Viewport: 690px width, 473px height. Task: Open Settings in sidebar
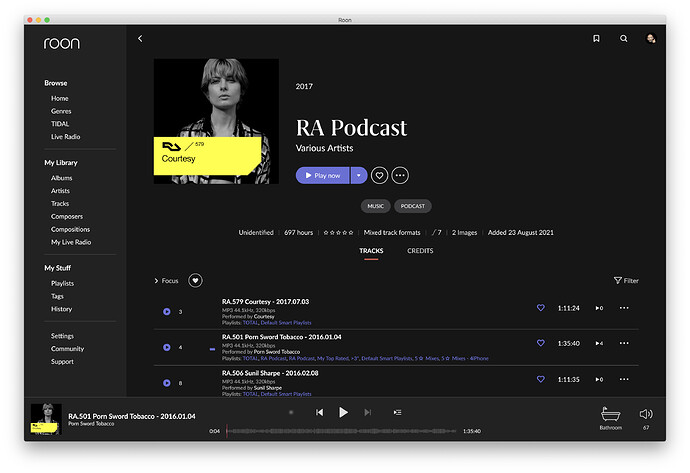click(x=62, y=336)
